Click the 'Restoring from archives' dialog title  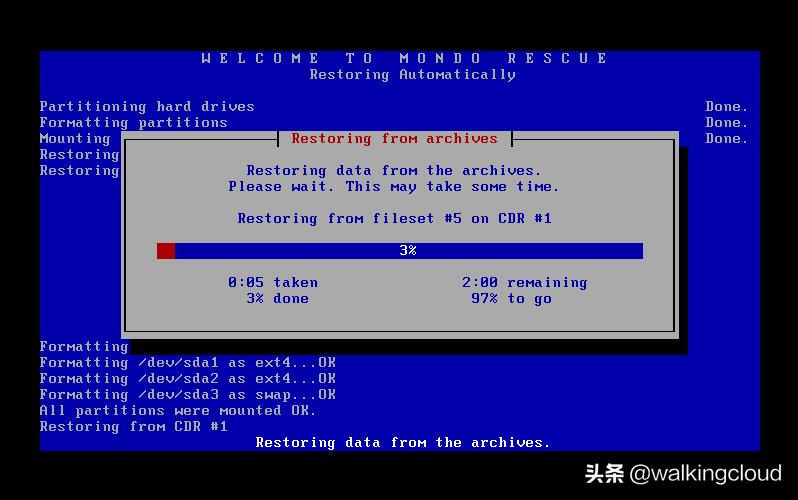(394, 138)
